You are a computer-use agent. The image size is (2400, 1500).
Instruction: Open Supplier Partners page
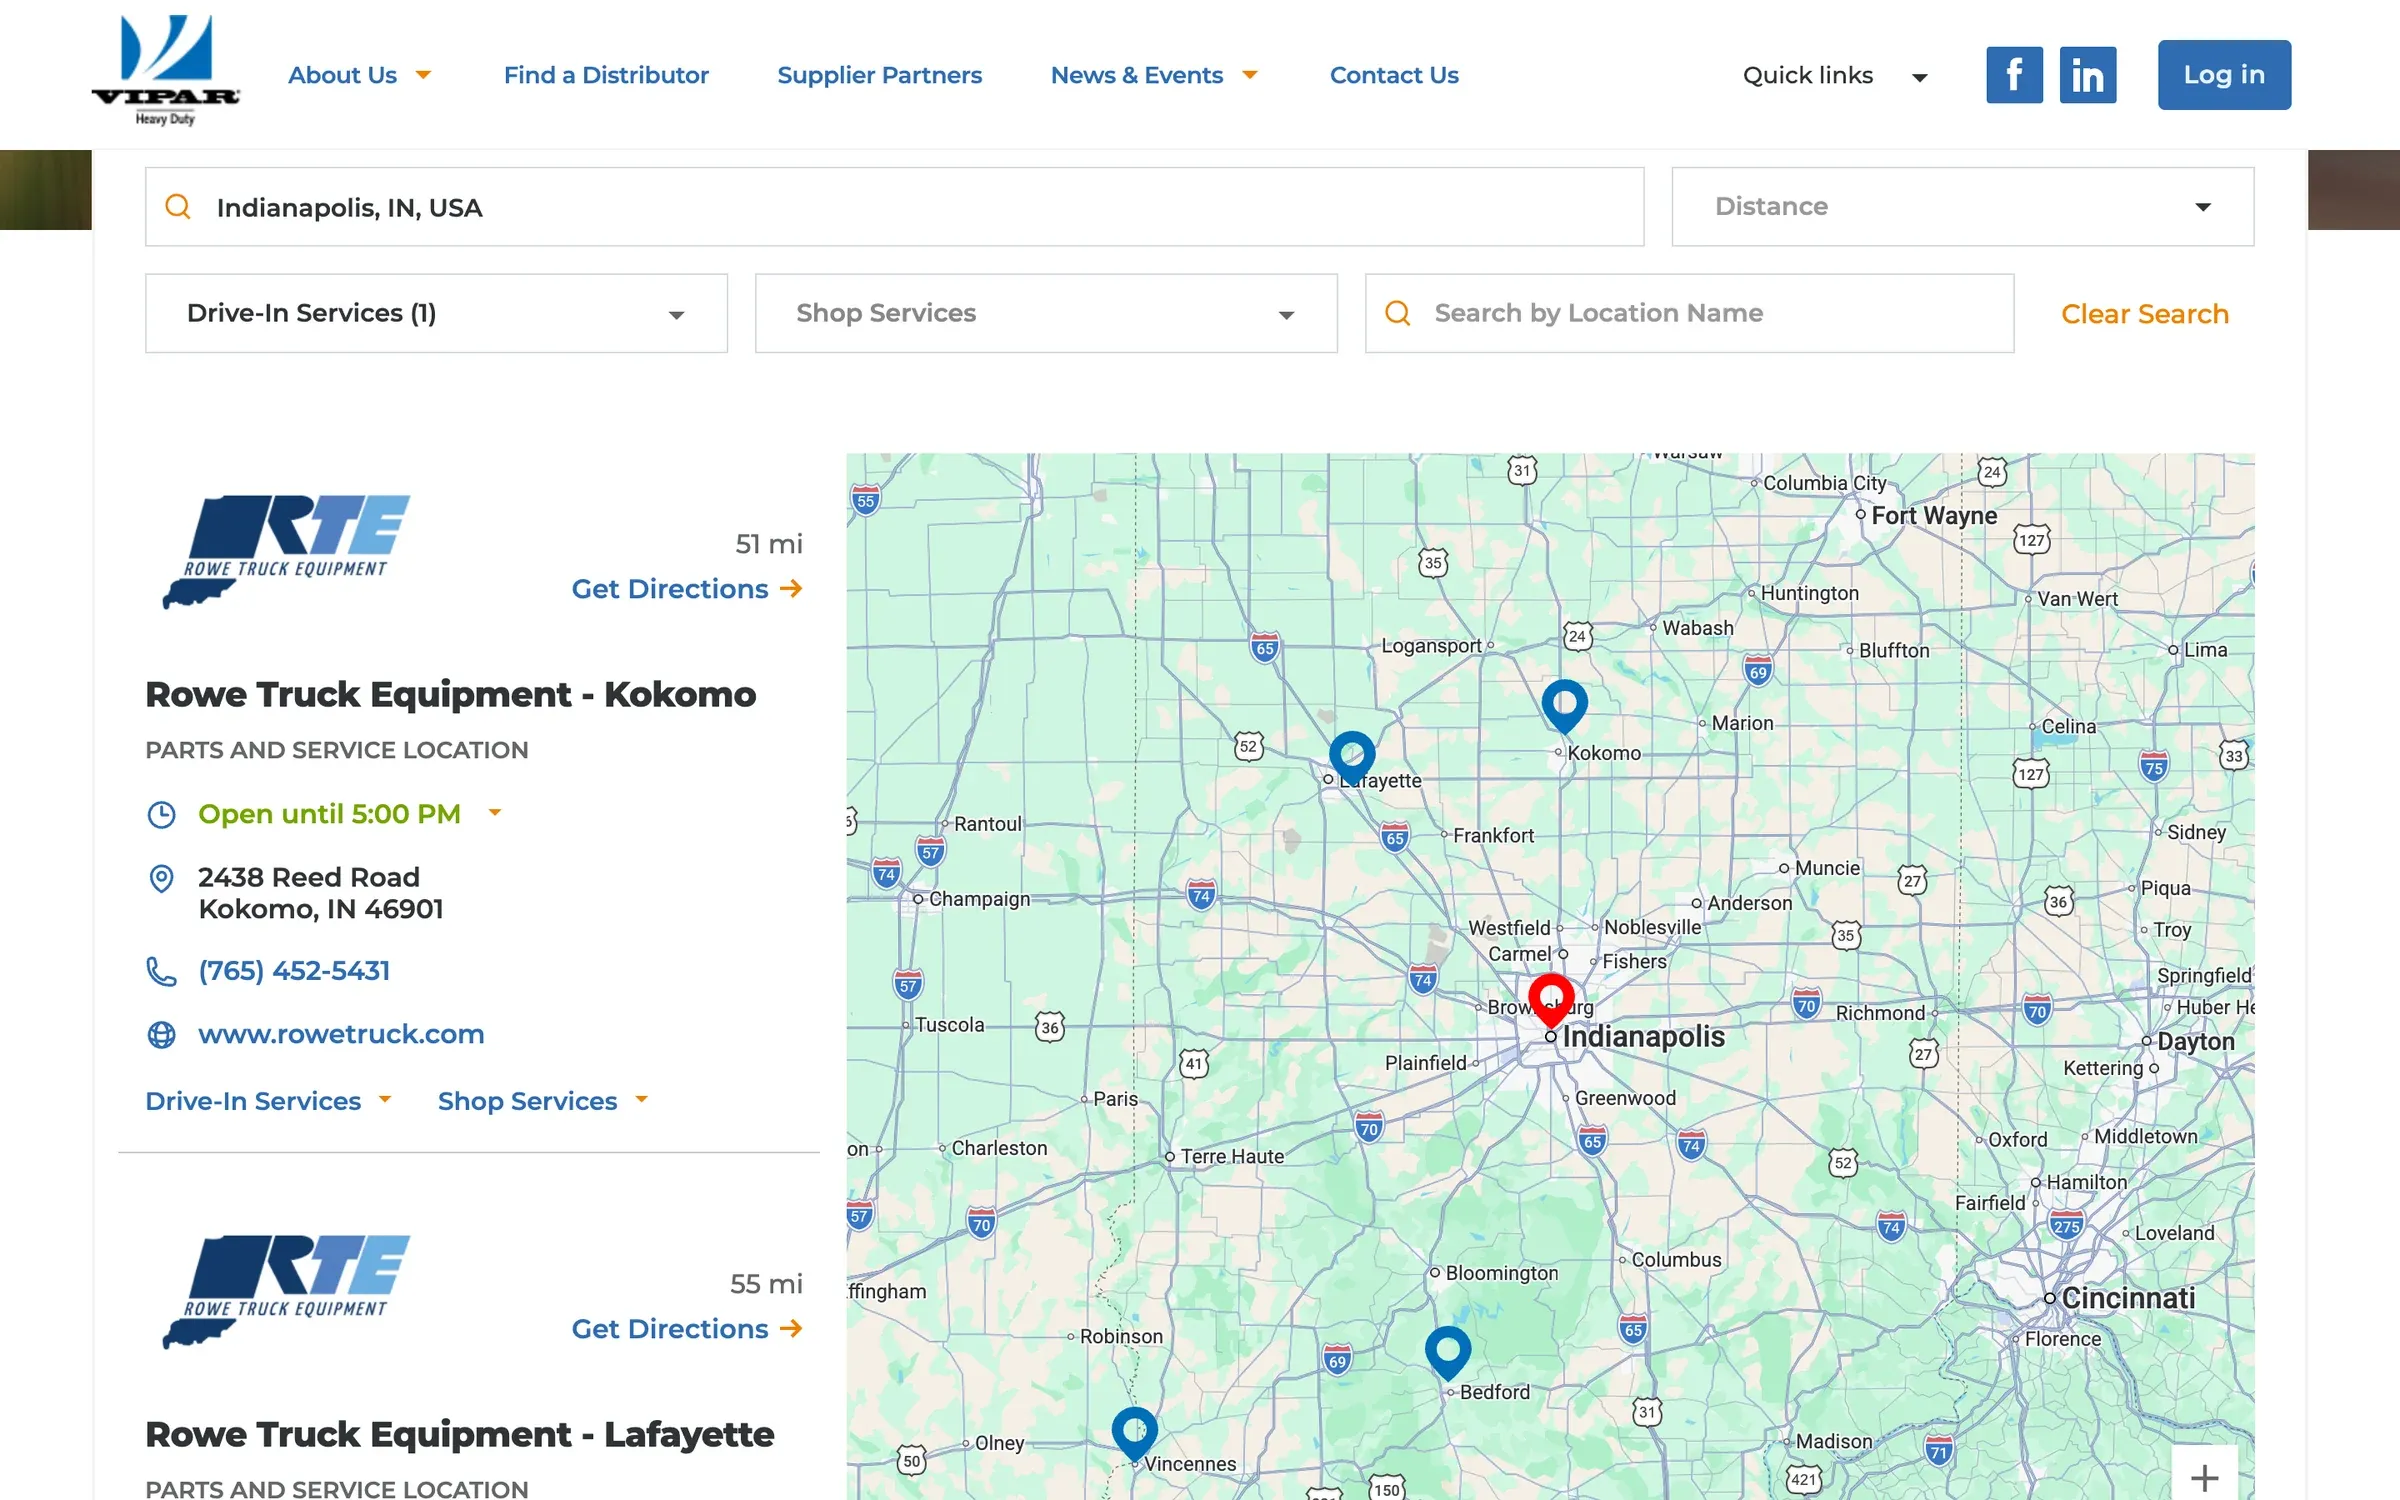879,75
